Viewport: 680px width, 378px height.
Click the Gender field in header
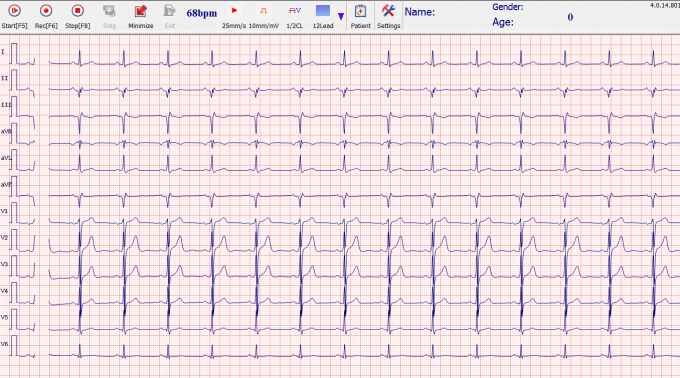coord(507,7)
